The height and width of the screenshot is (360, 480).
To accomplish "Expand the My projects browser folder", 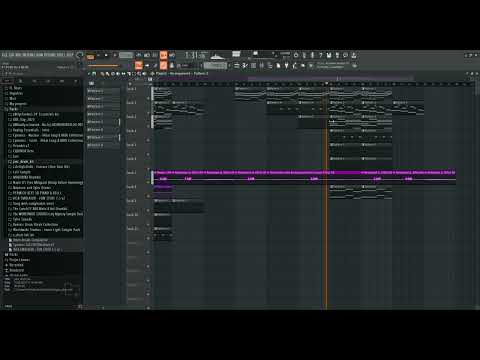I will (x=18, y=104).
